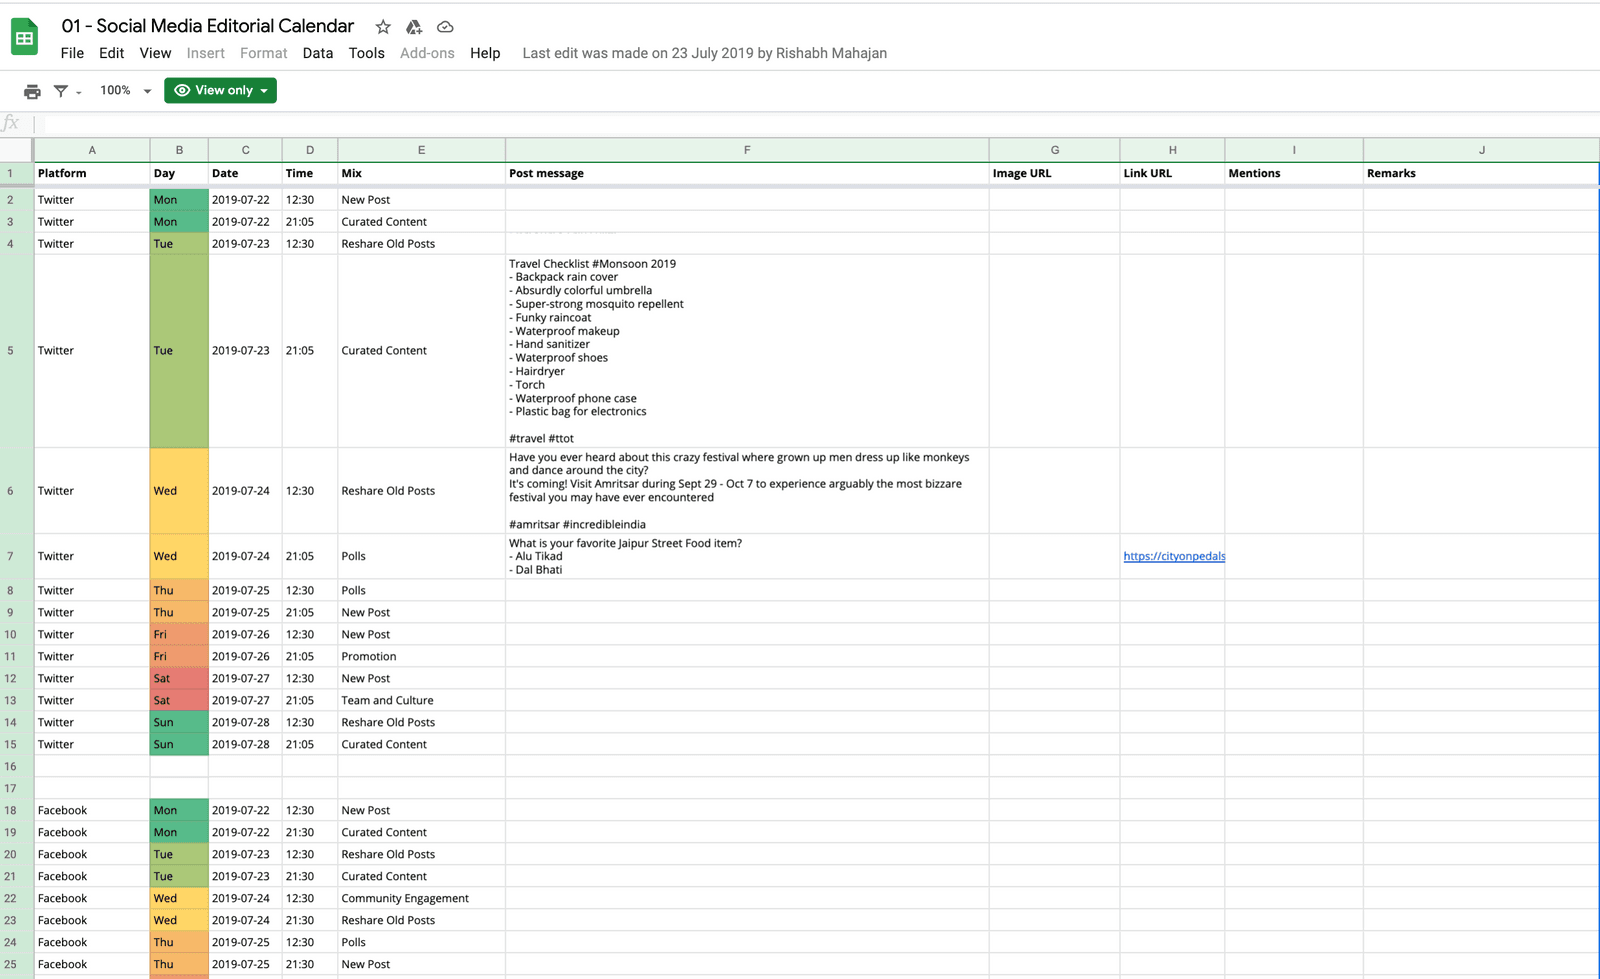View last edit history by Rishabh Mahajan

coord(704,53)
